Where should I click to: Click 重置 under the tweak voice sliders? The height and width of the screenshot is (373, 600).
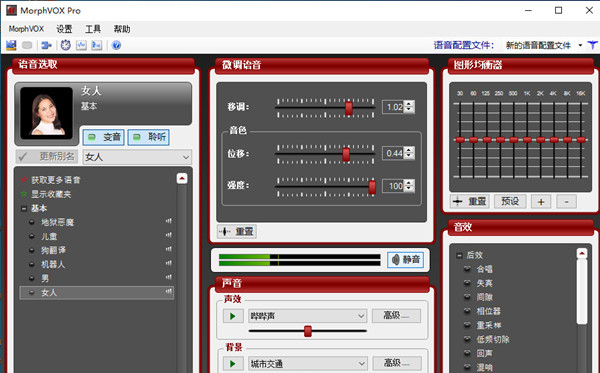[237, 231]
